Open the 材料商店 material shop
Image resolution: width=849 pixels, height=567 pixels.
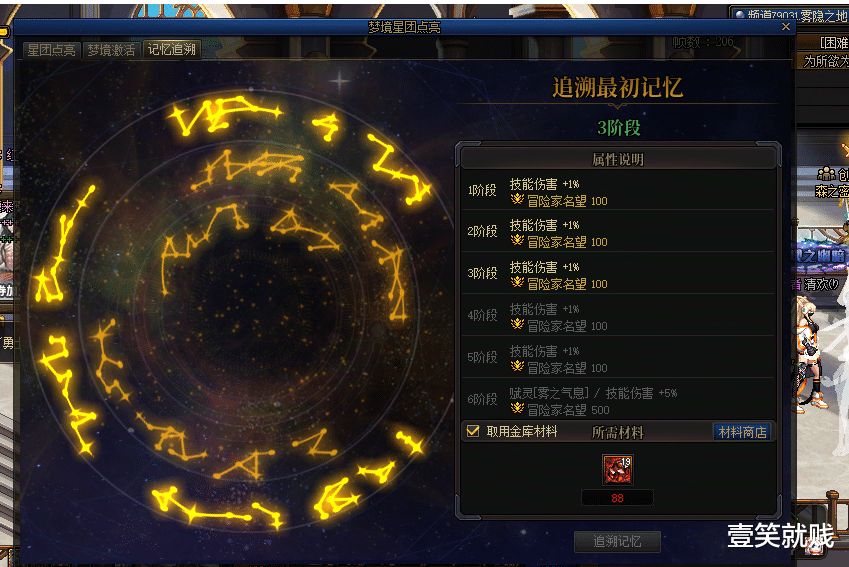point(742,432)
